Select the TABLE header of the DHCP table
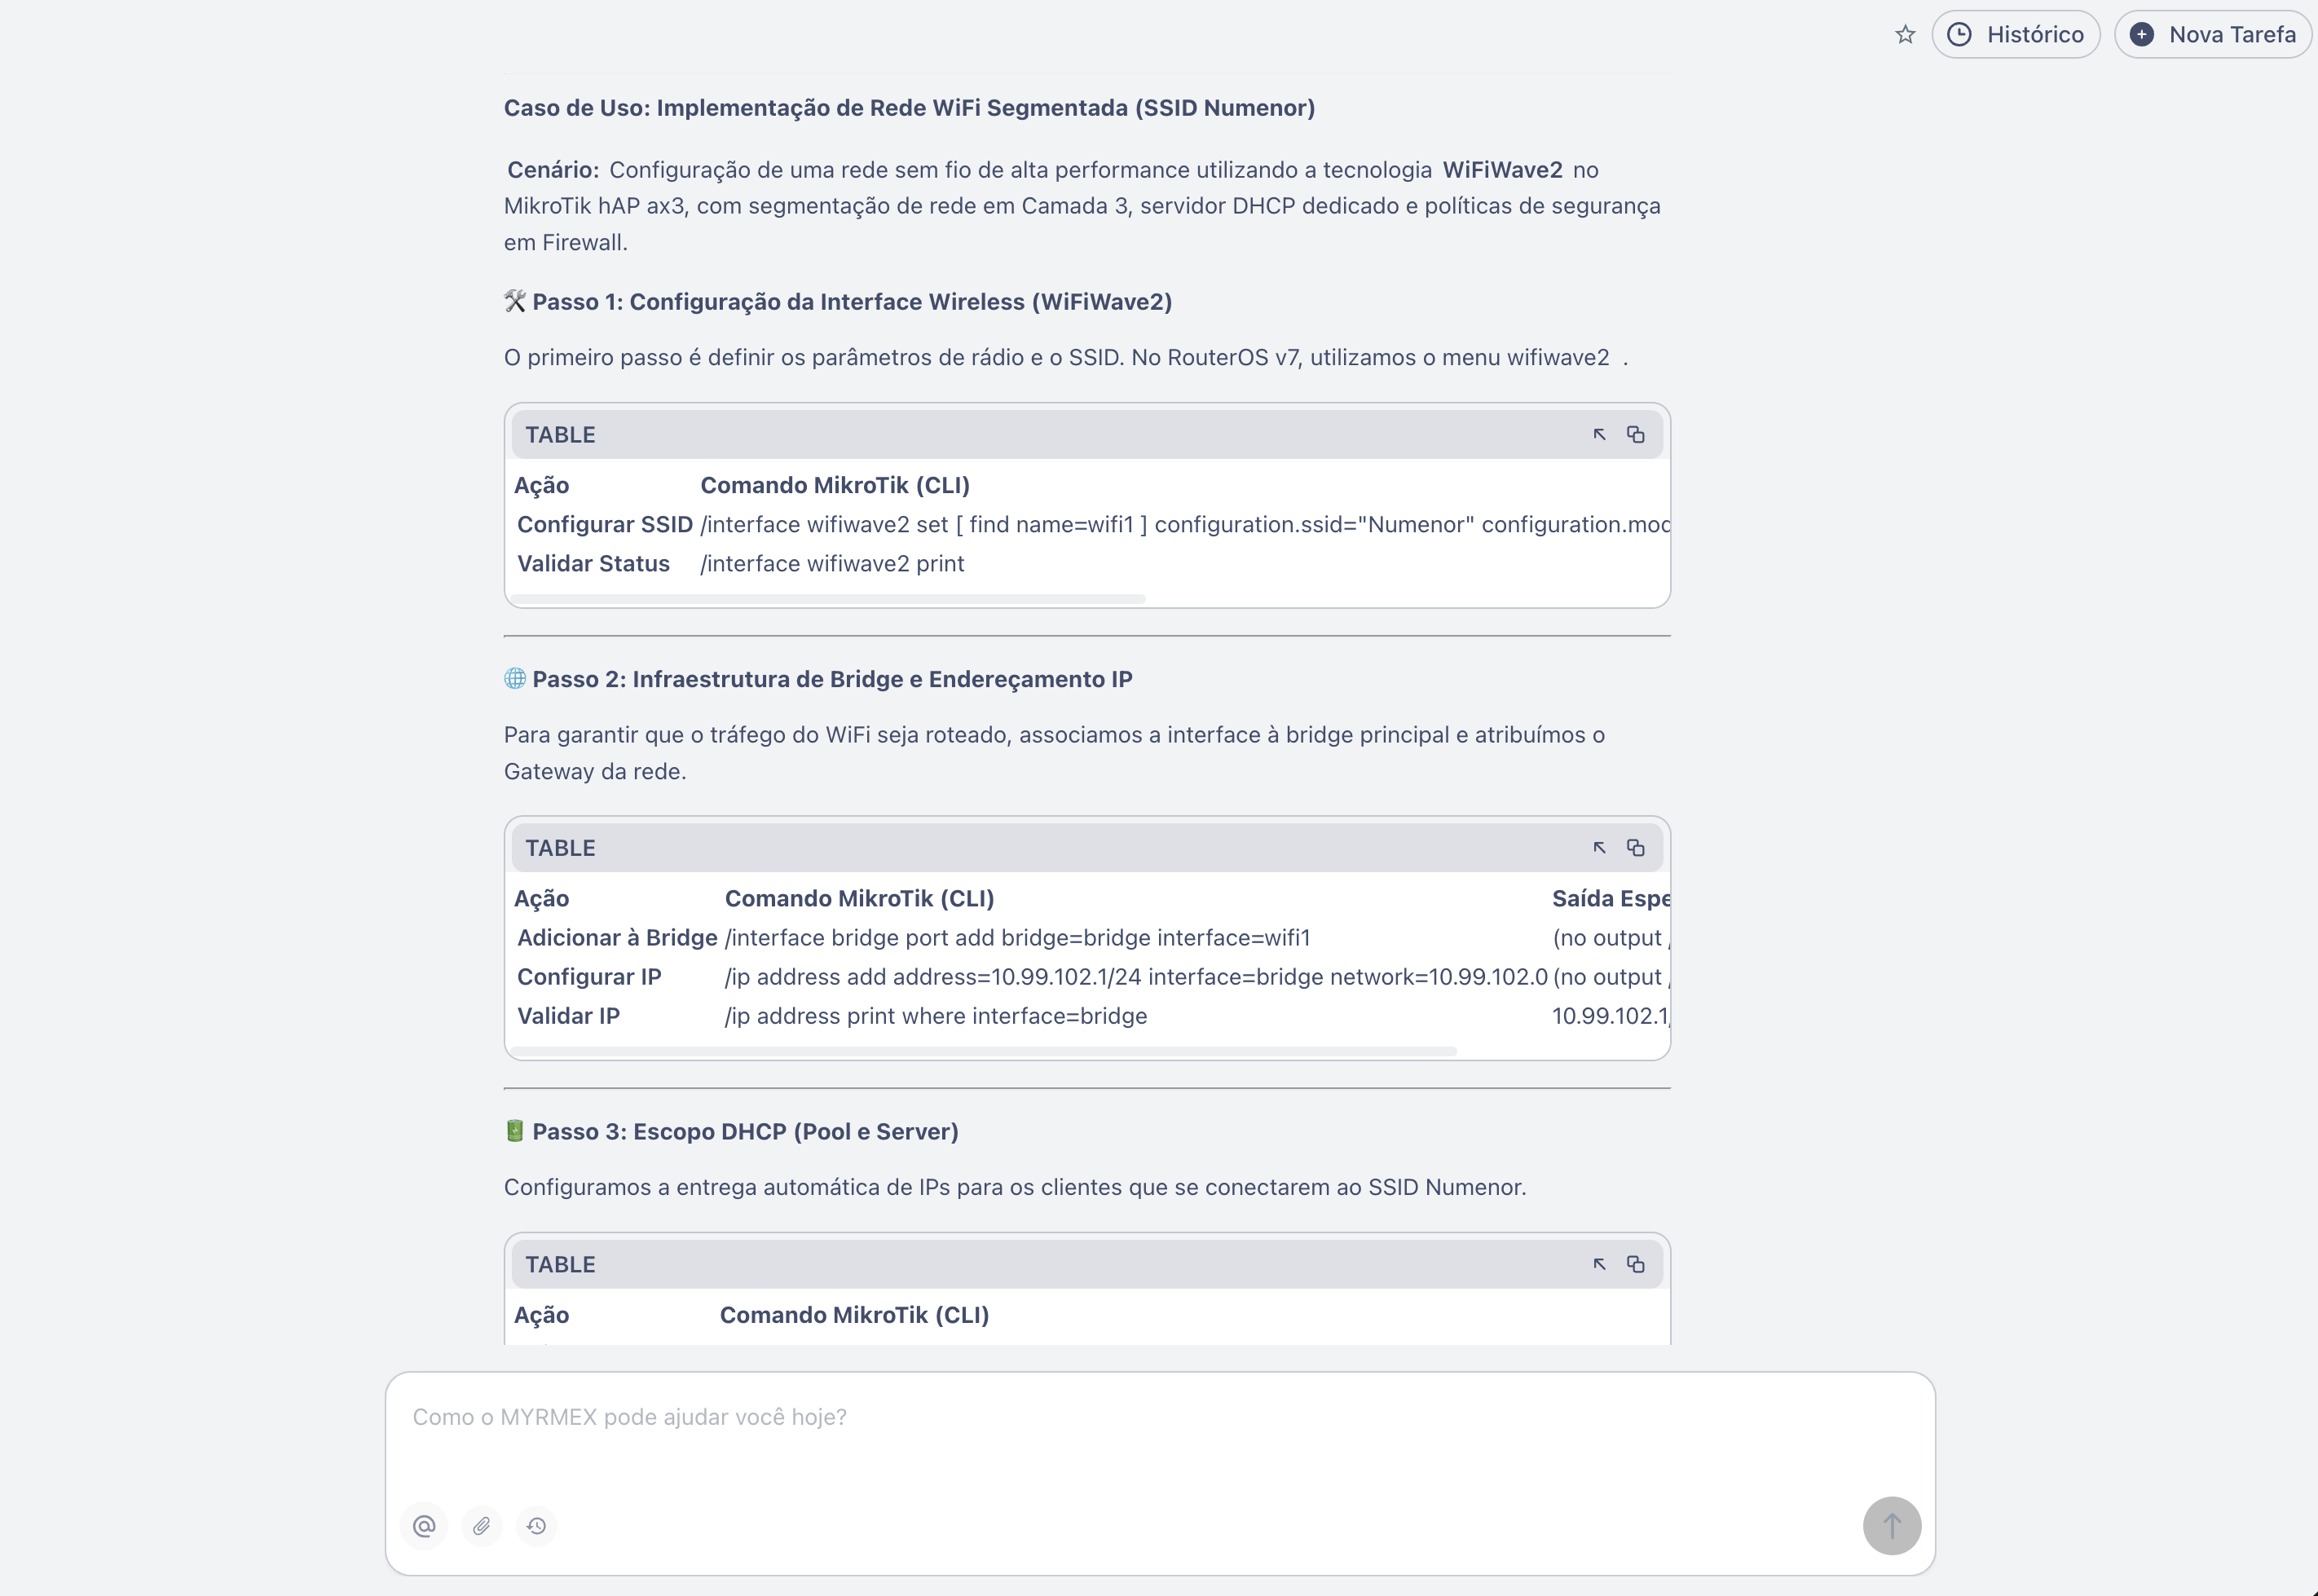 click(560, 1264)
